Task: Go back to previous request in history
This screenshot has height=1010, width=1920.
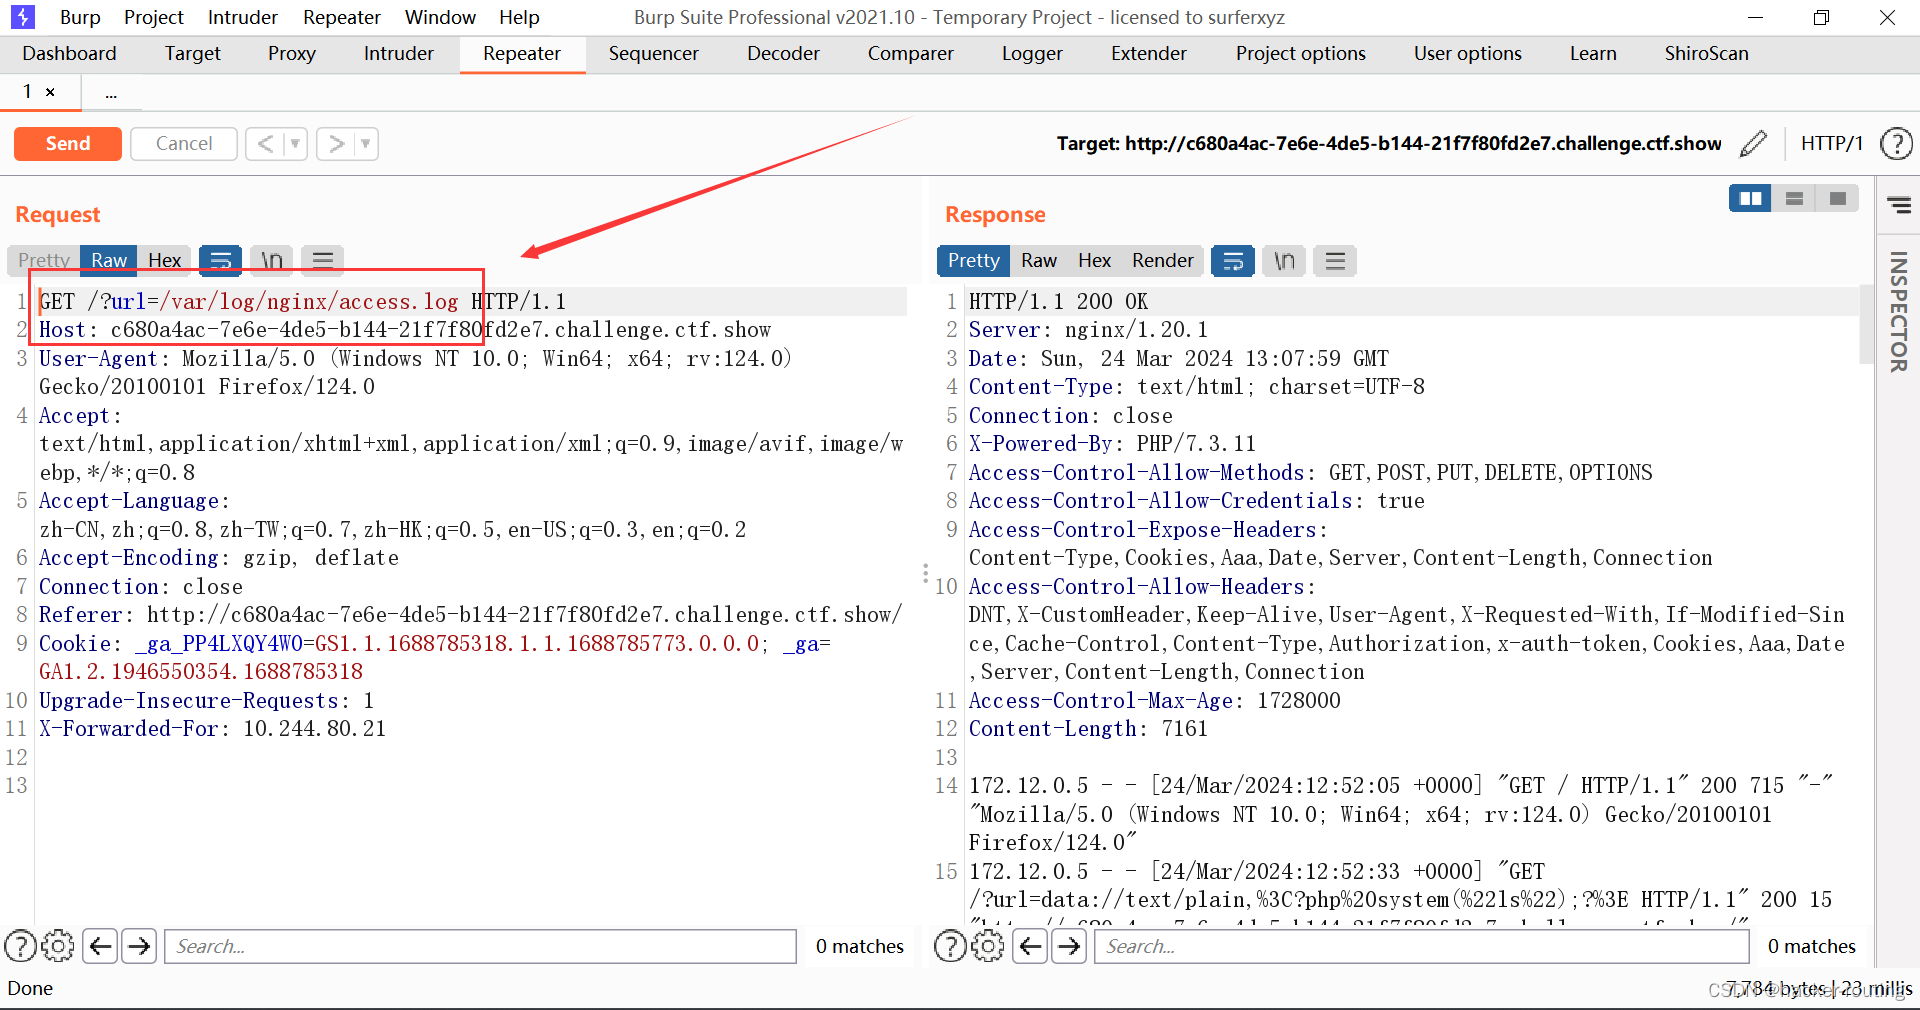Action: 265,144
